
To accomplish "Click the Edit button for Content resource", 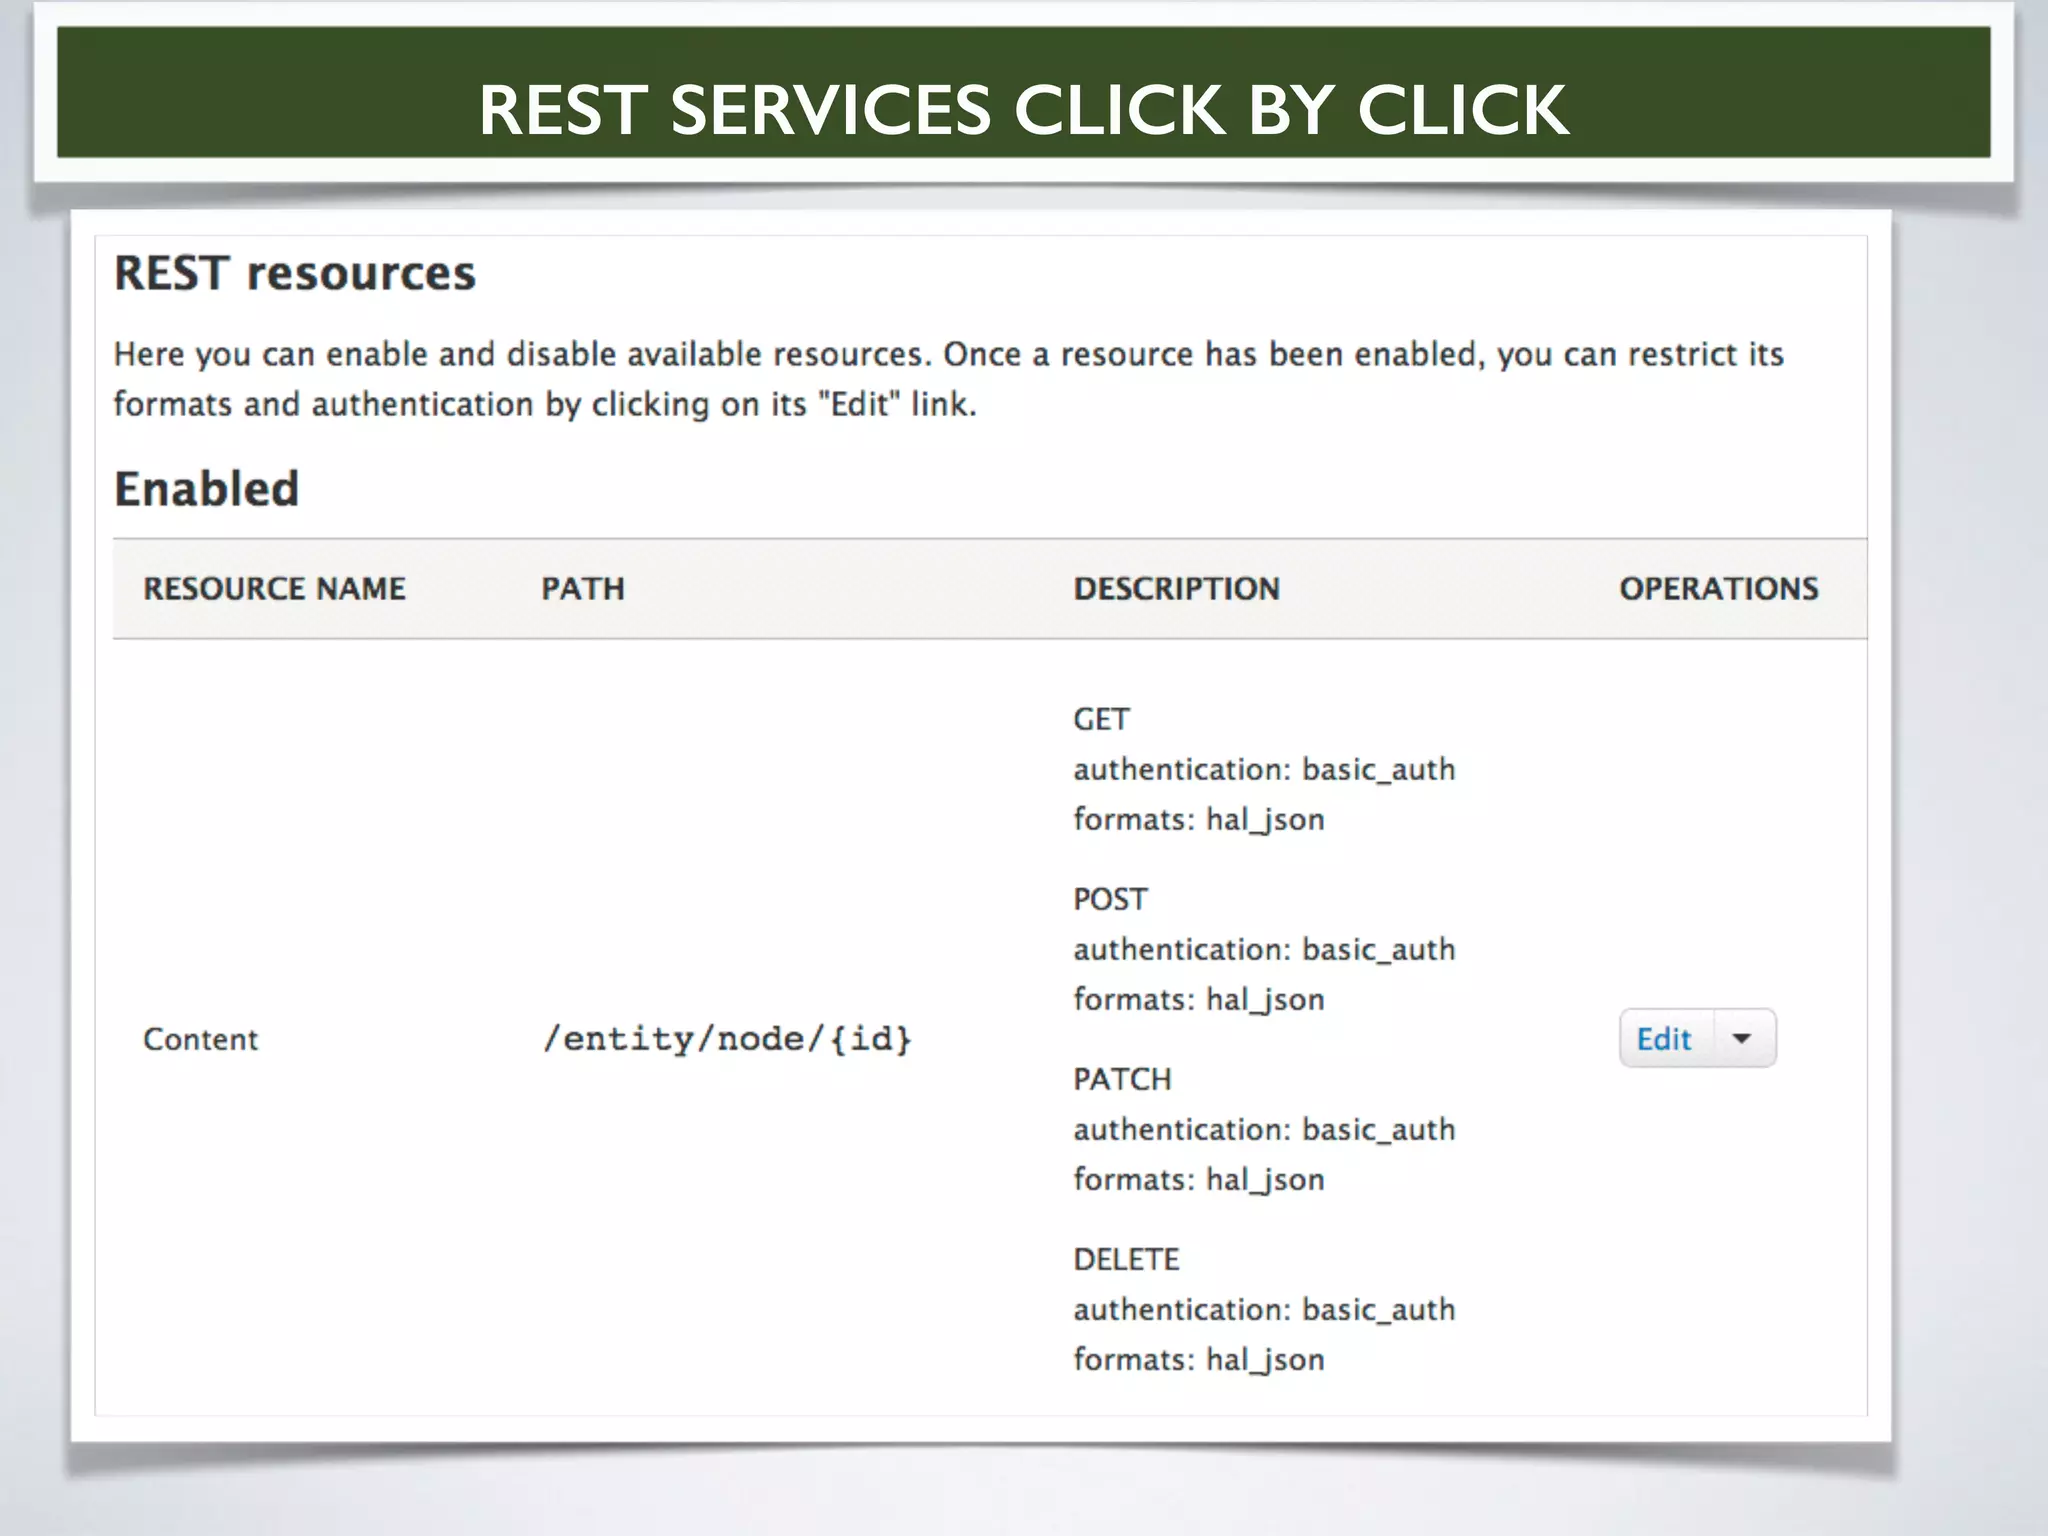I will 1665,1039.
